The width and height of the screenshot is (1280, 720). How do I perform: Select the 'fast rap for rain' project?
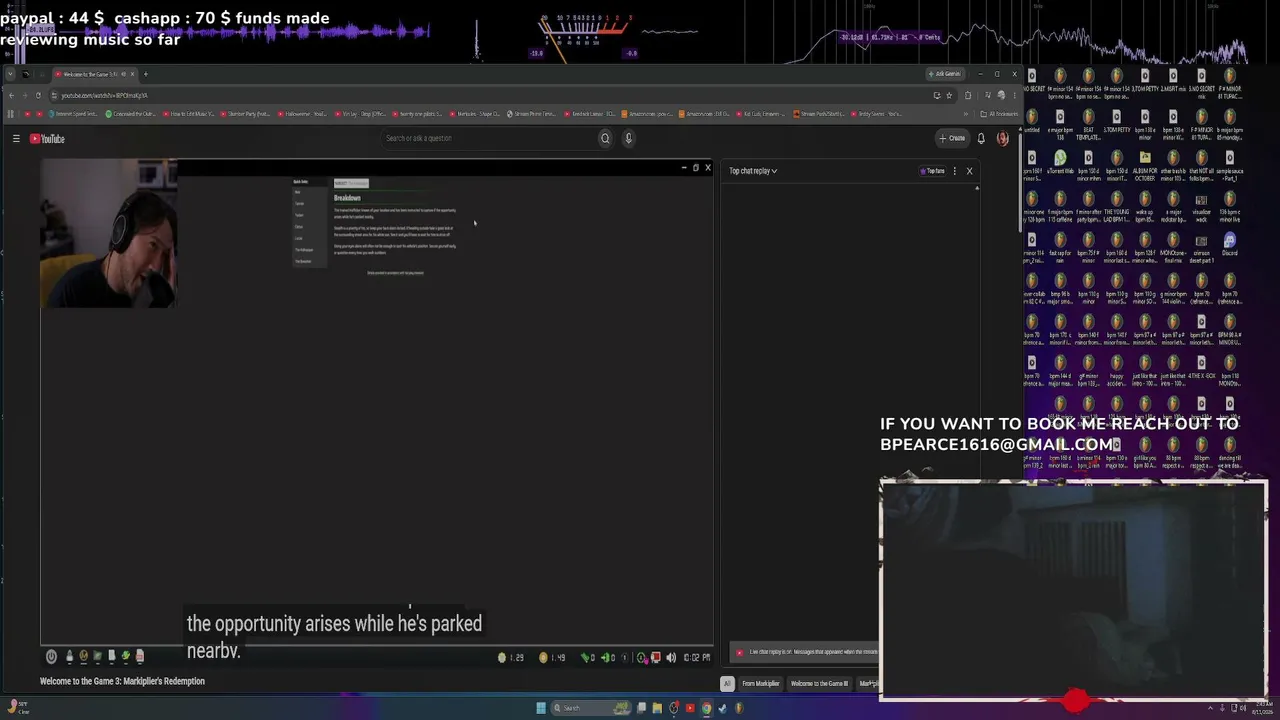point(1060,246)
